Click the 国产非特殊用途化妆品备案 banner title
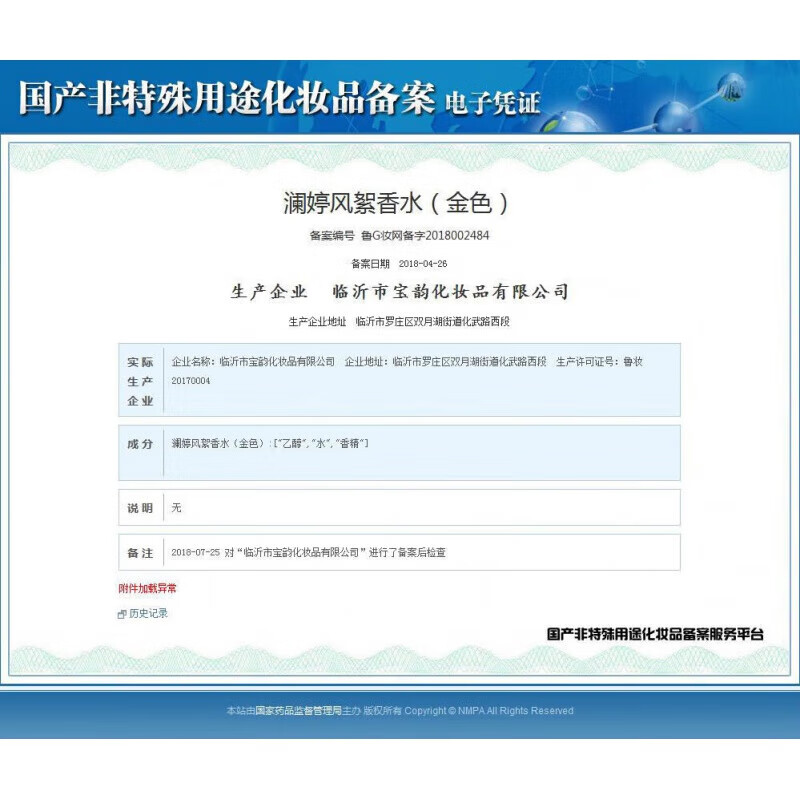The height and width of the screenshot is (800, 800). coord(226,100)
